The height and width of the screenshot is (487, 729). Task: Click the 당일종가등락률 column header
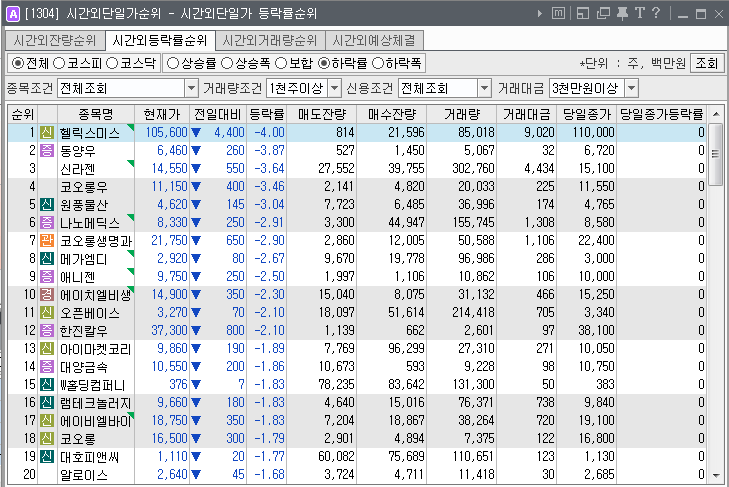click(661, 114)
